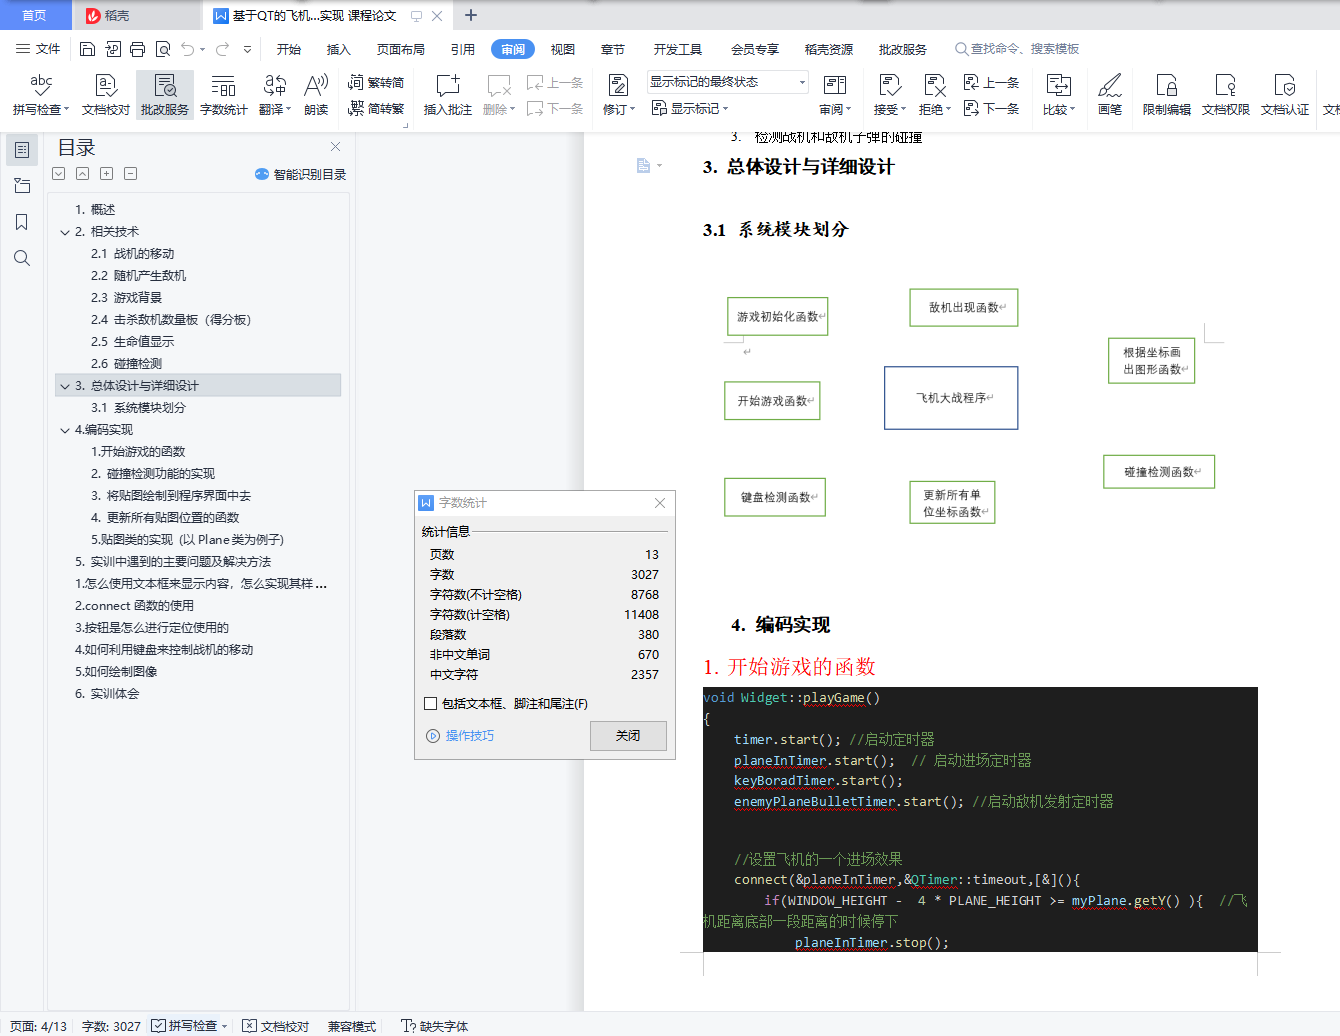The width and height of the screenshot is (1340, 1036).
Task: Convert text with 繁转简
Action: pyautogui.click(x=376, y=83)
